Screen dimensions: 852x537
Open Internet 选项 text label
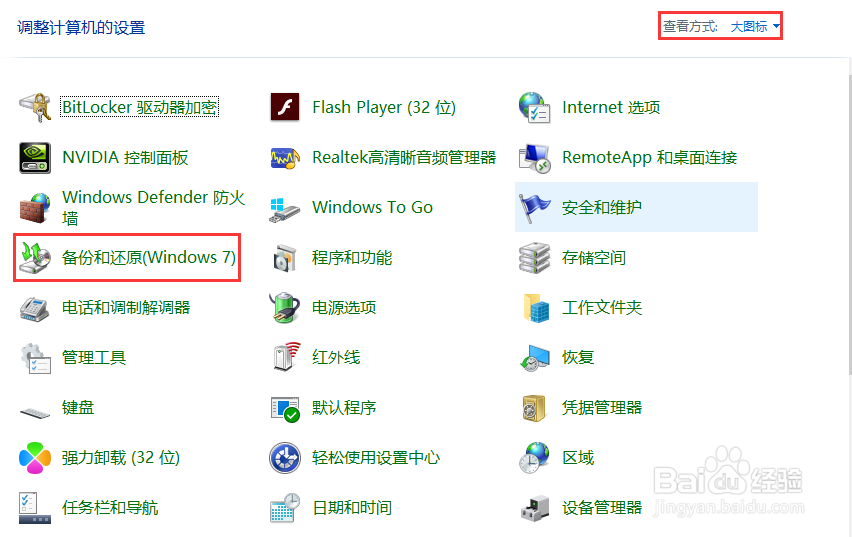pyautogui.click(x=611, y=107)
